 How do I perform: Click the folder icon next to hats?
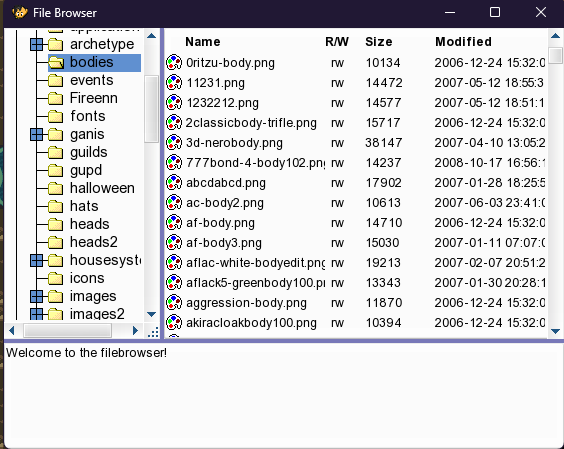point(55,206)
